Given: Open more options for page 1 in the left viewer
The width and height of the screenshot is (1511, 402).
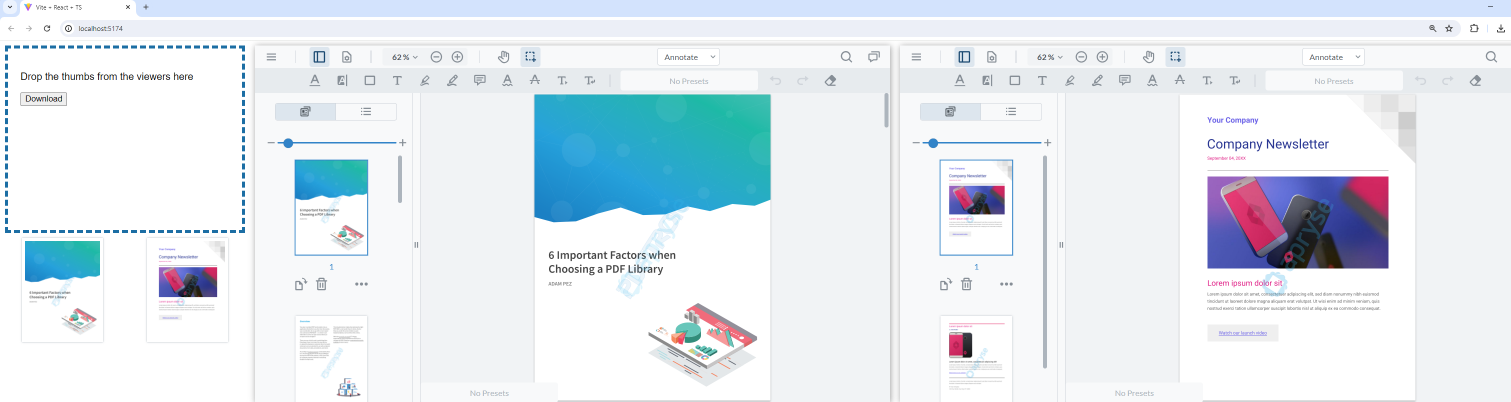Looking at the screenshot, I should coord(361,285).
